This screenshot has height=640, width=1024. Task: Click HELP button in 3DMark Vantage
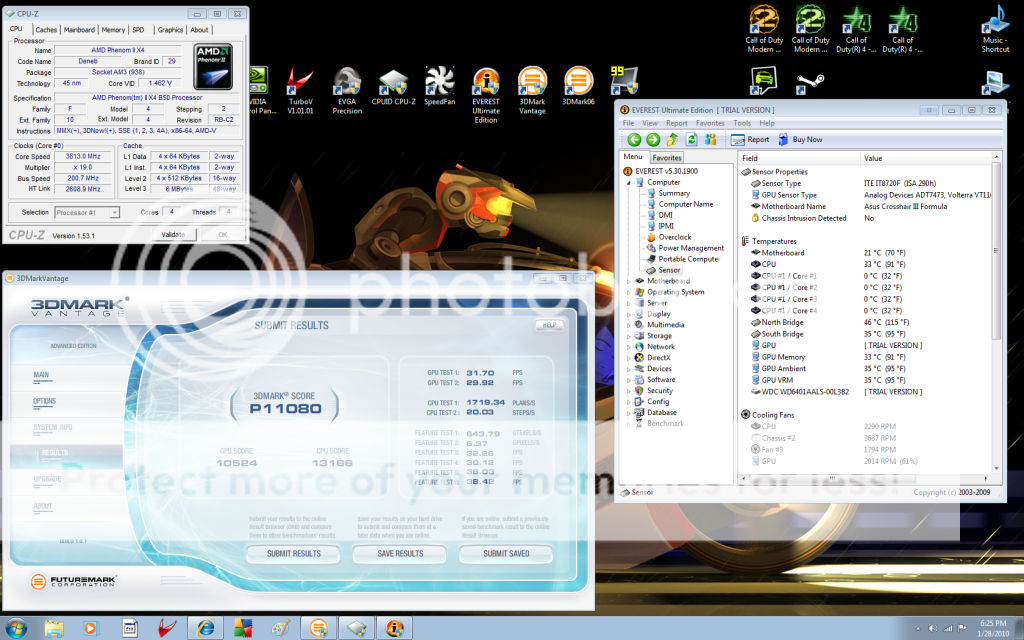click(x=549, y=325)
